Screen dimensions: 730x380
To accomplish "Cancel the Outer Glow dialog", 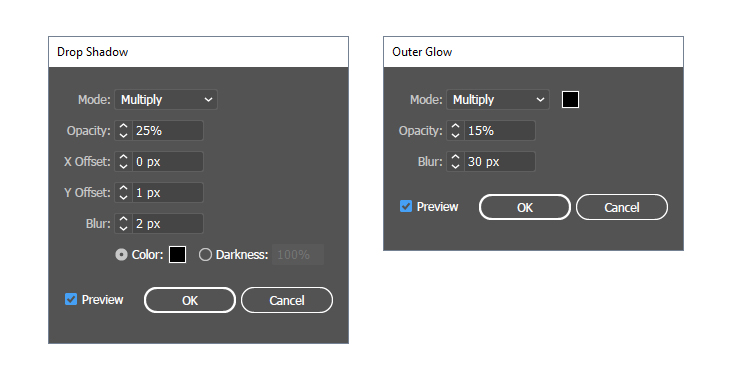I will pyautogui.click(x=622, y=207).
